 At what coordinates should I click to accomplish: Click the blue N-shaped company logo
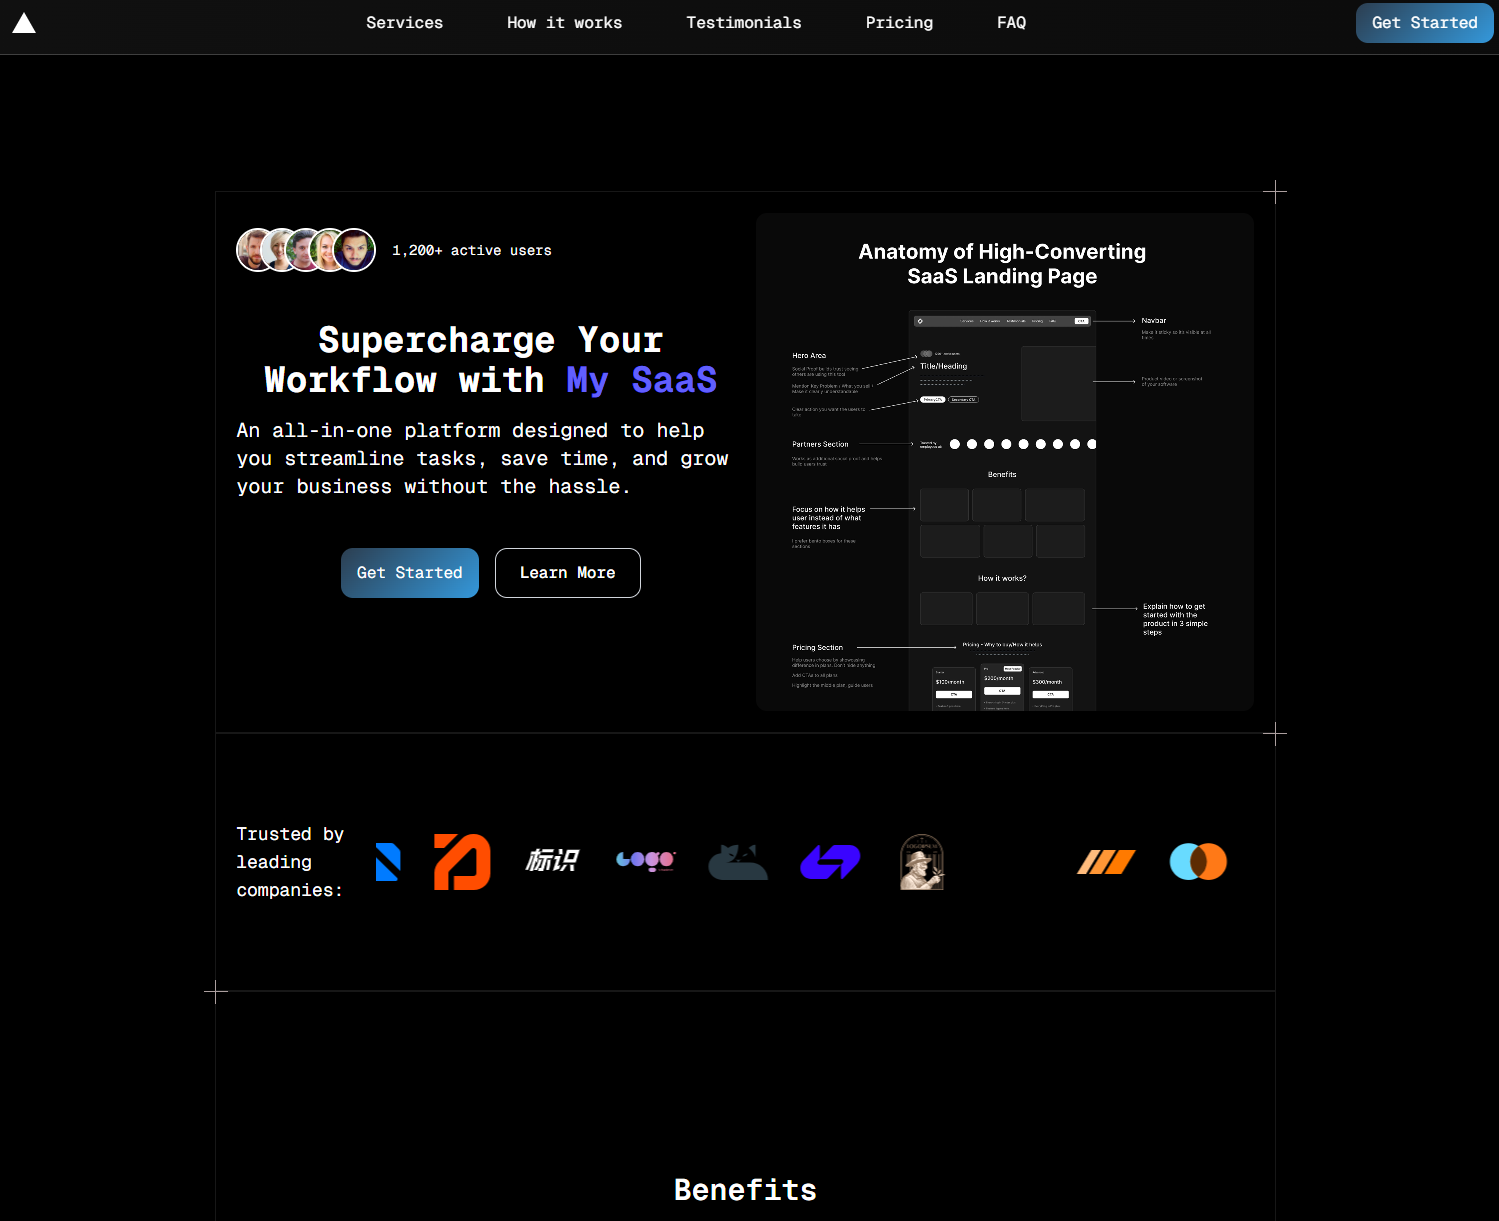coord(388,862)
